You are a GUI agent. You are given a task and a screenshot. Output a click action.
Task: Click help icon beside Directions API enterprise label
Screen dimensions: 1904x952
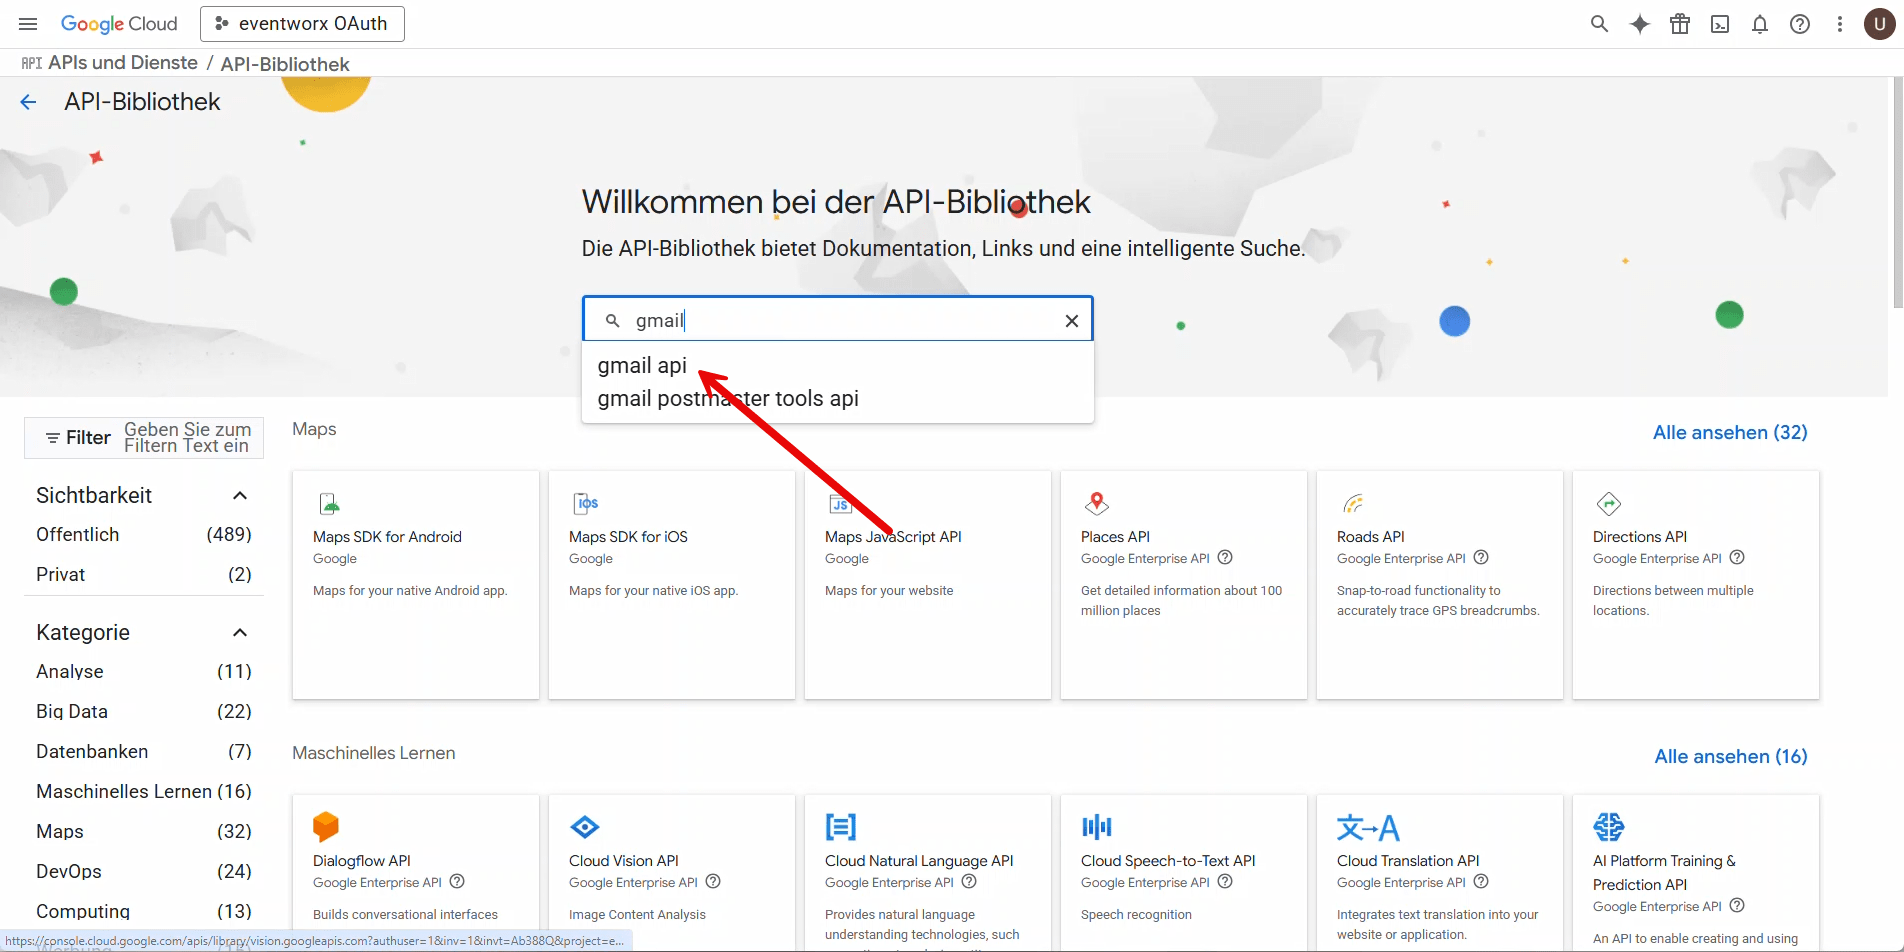[1737, 558]
